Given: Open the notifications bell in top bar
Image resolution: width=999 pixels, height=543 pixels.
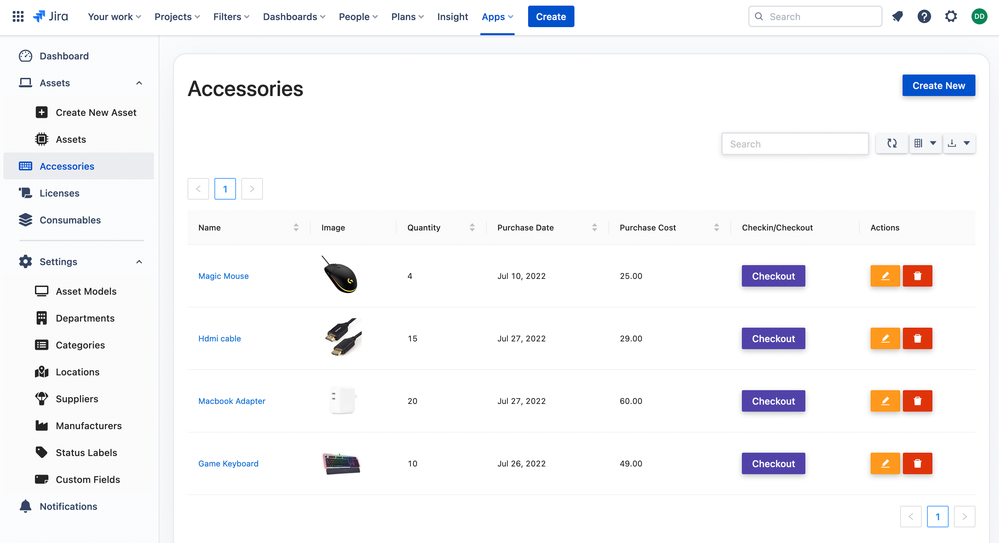Looking at the screenshot, I should (x=897, y=17).
